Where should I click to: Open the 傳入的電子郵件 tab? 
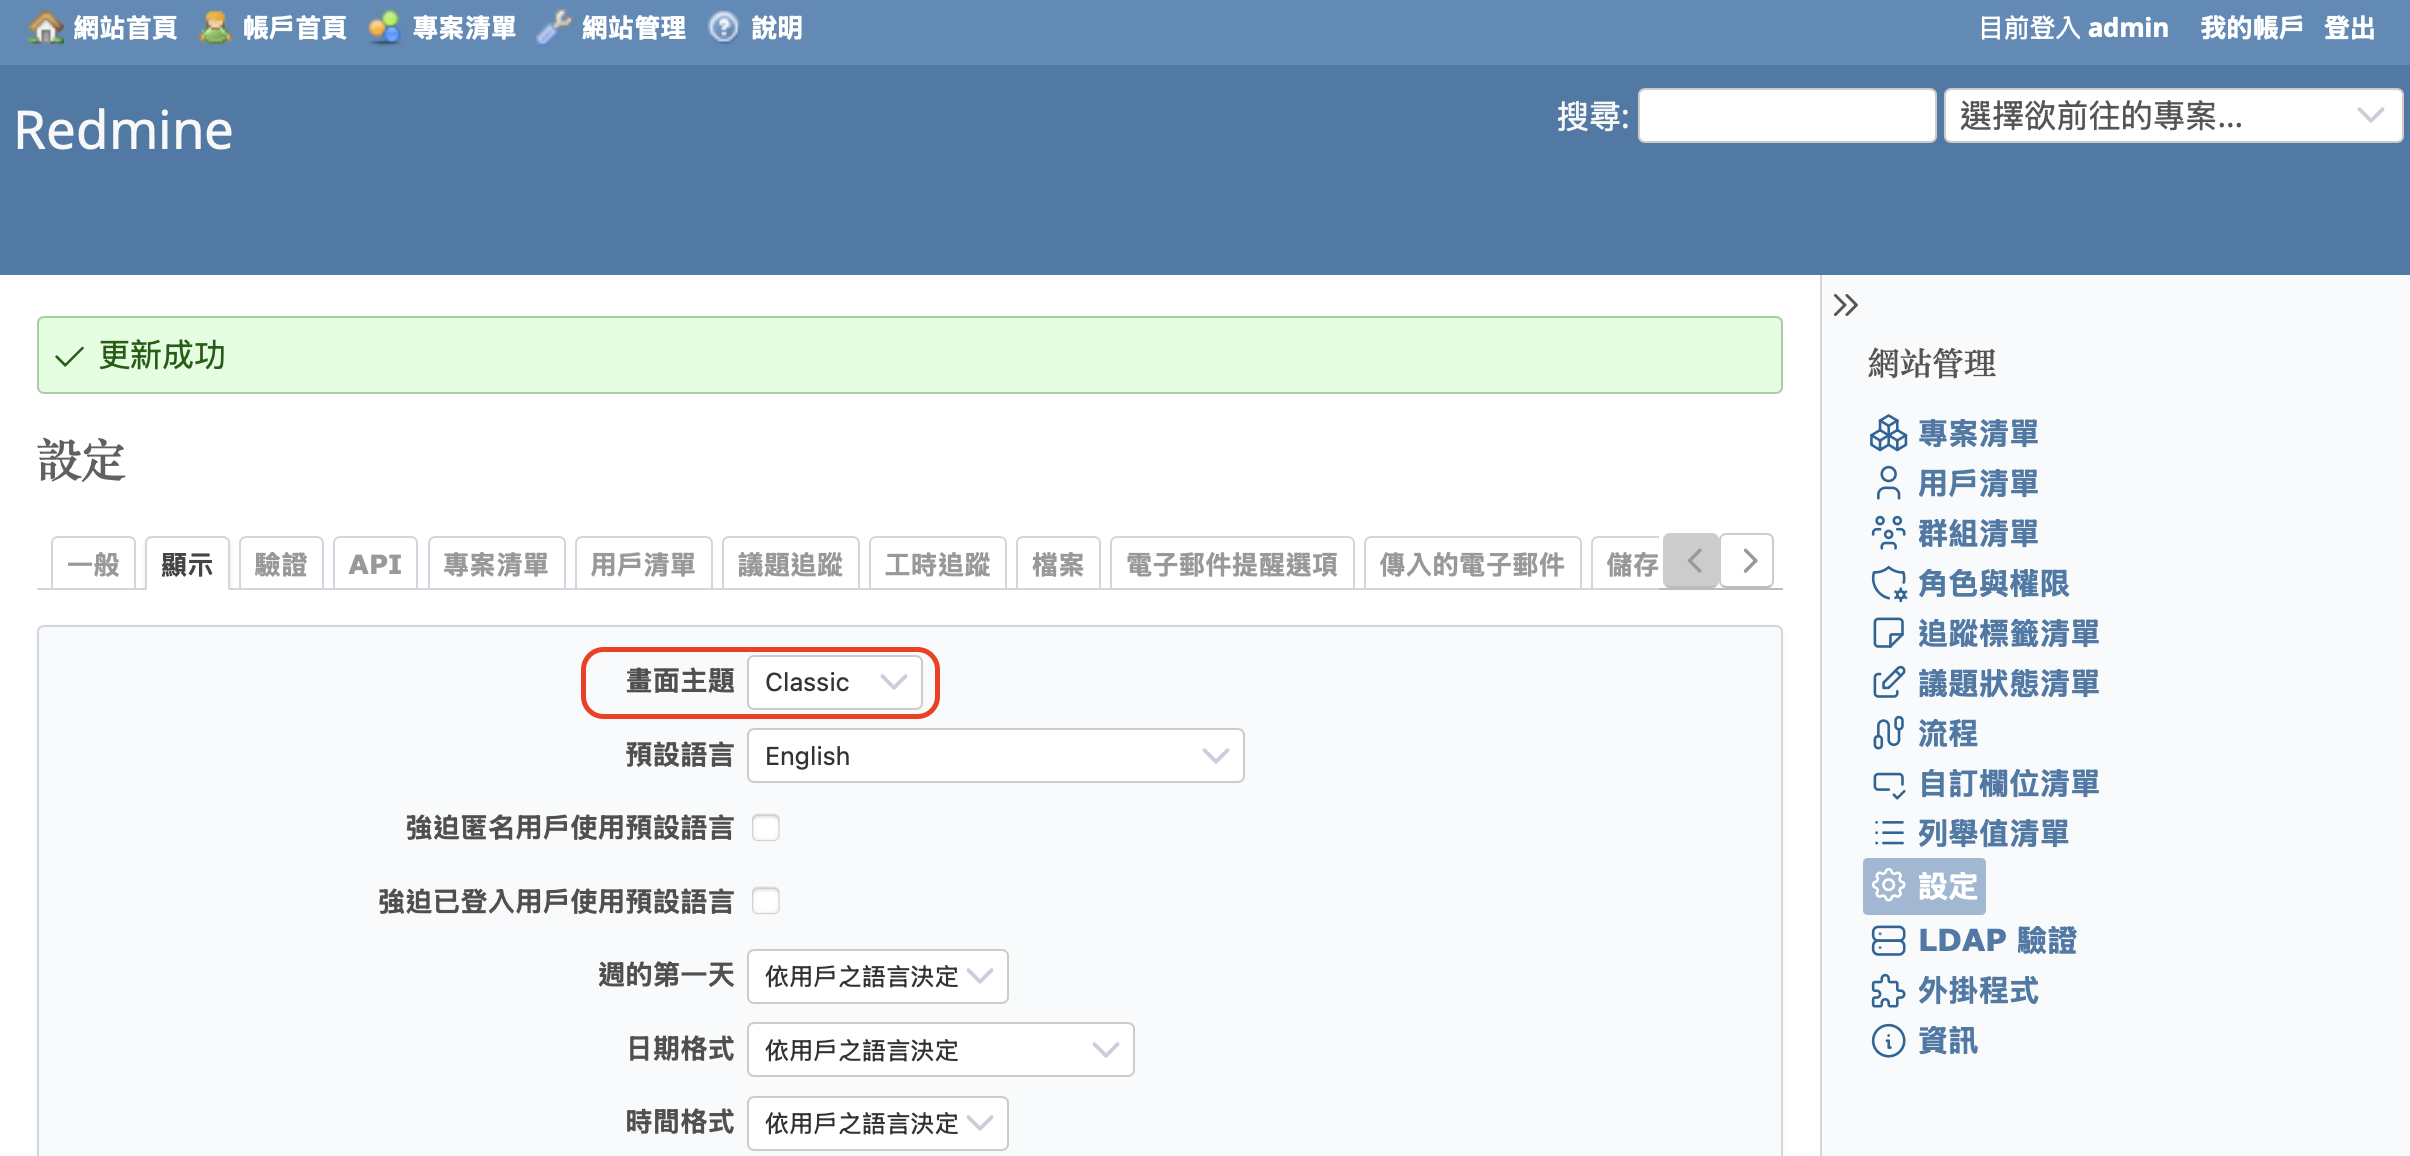1472,564
